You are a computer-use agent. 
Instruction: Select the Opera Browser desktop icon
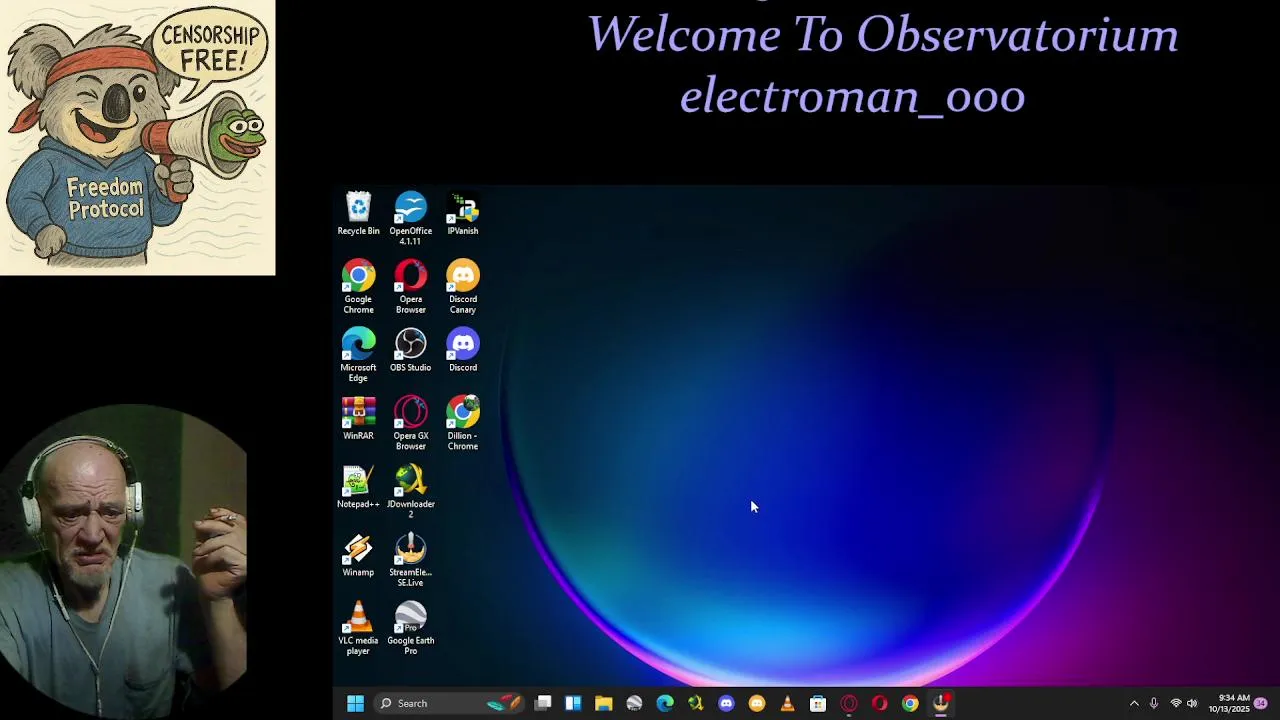pyautogui.click(x=410, y=287)
